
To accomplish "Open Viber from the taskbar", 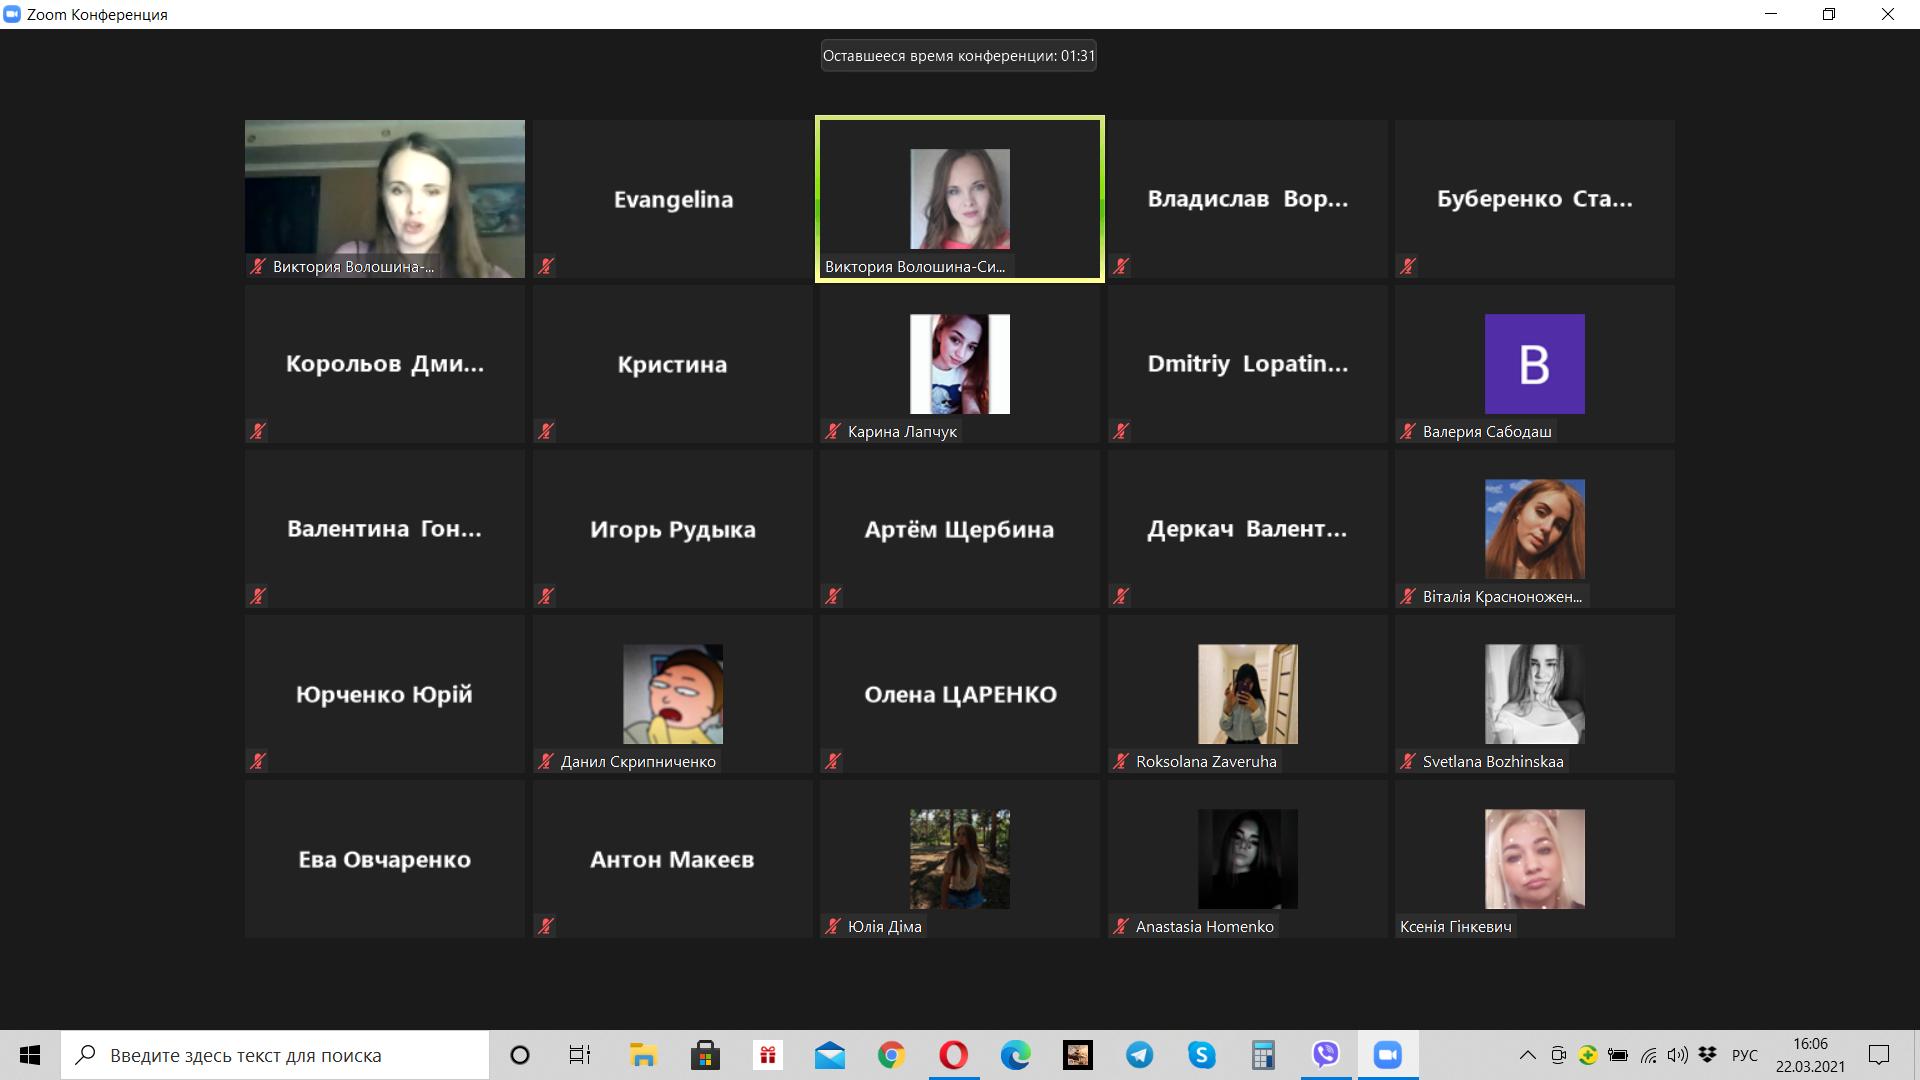I will tap(1325, 1055).
